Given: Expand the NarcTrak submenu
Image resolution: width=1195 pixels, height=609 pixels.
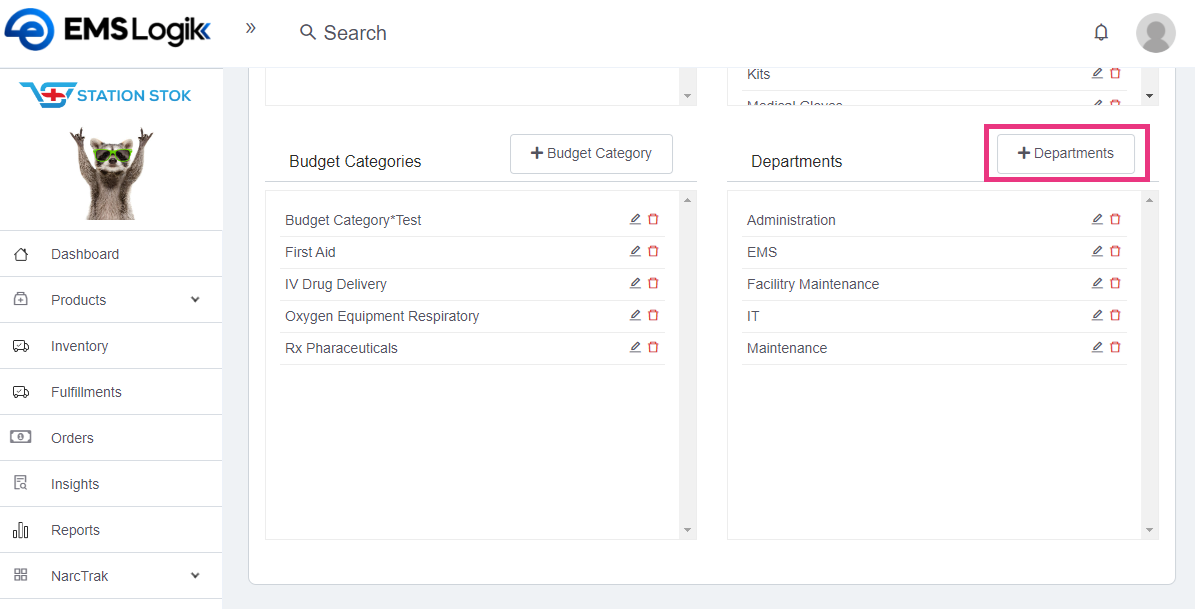Looking at the screenshot, I should [x=195, y=576].
